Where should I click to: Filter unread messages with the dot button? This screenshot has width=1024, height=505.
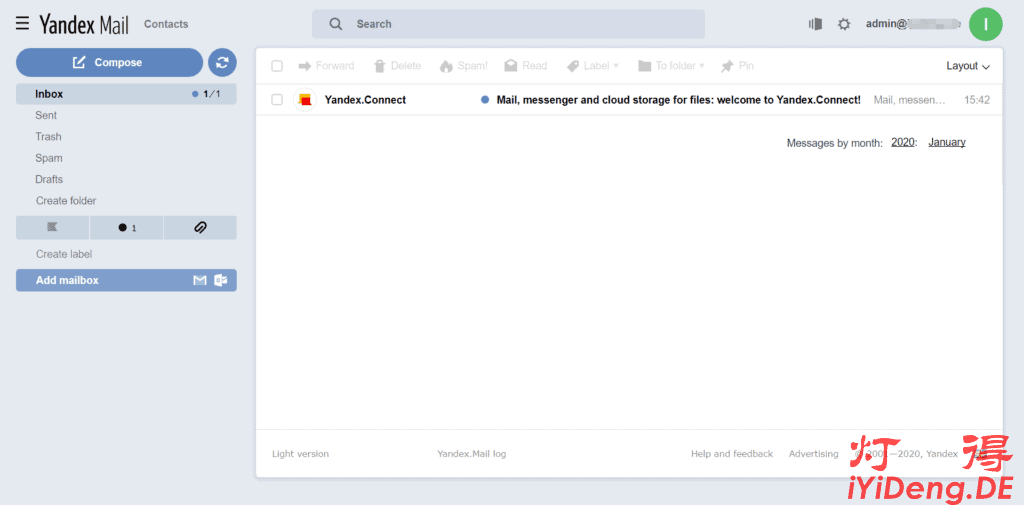pyautogui.click(x=126, y=228)
